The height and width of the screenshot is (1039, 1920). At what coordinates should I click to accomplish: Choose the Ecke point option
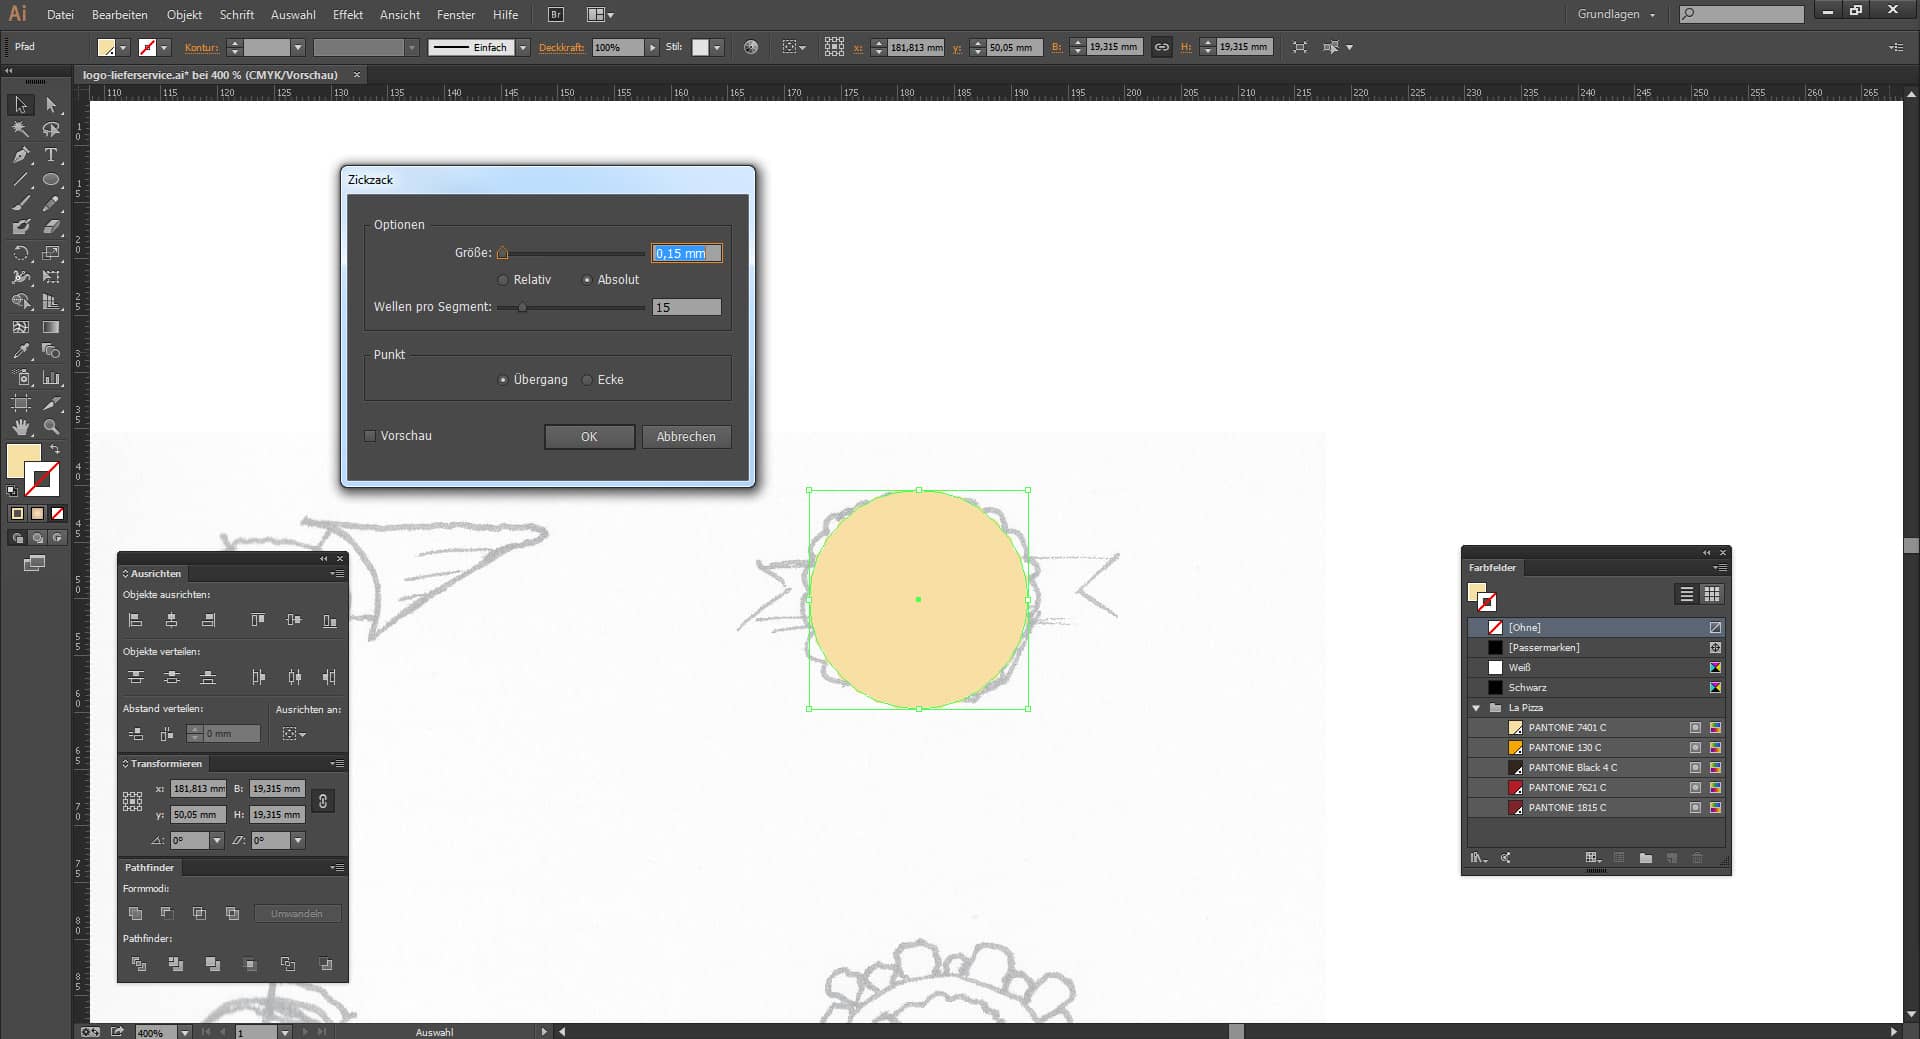(x=587, y=380)
